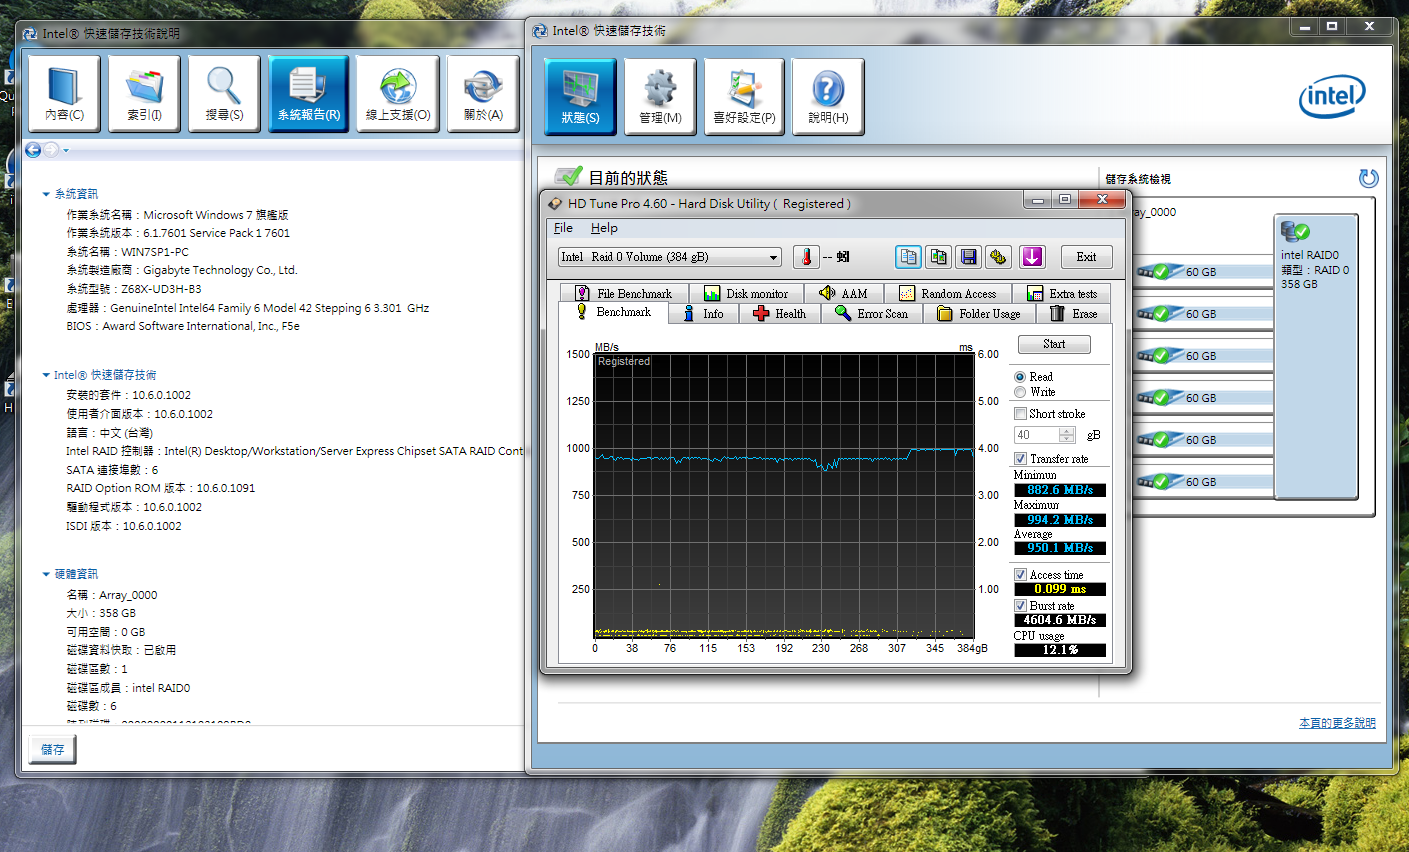The width and height of the screenshot is (1409, 852).
Task: Open the File menu in HD Tune
Action: pyautogui.click(x=563, y=228)
